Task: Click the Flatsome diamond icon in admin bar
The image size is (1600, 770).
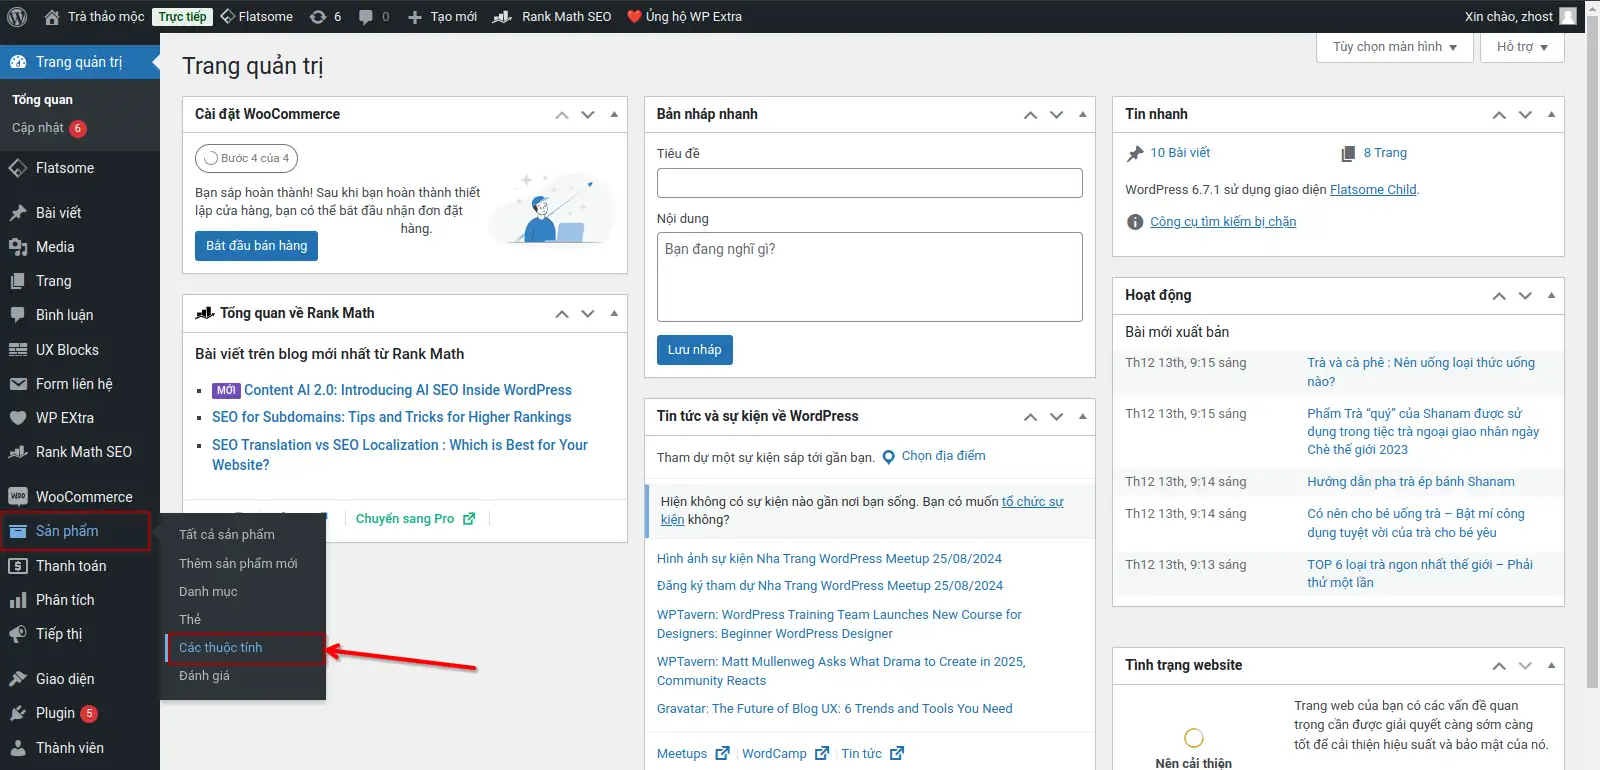Action: [227, 16]
